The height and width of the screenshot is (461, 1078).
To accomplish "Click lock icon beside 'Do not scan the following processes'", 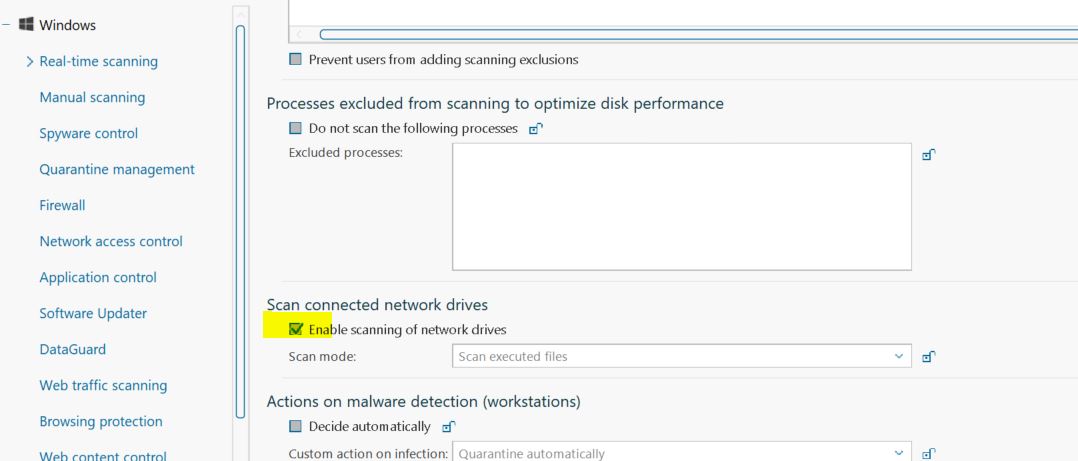I will click(536, 129).
